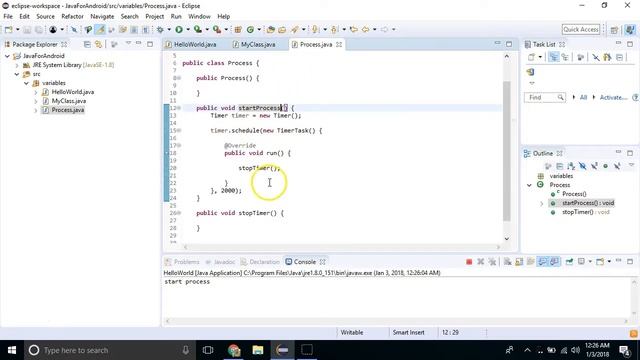Collapse the src folder
Viewport: 640px width, 360px height.
coord(17,74)
